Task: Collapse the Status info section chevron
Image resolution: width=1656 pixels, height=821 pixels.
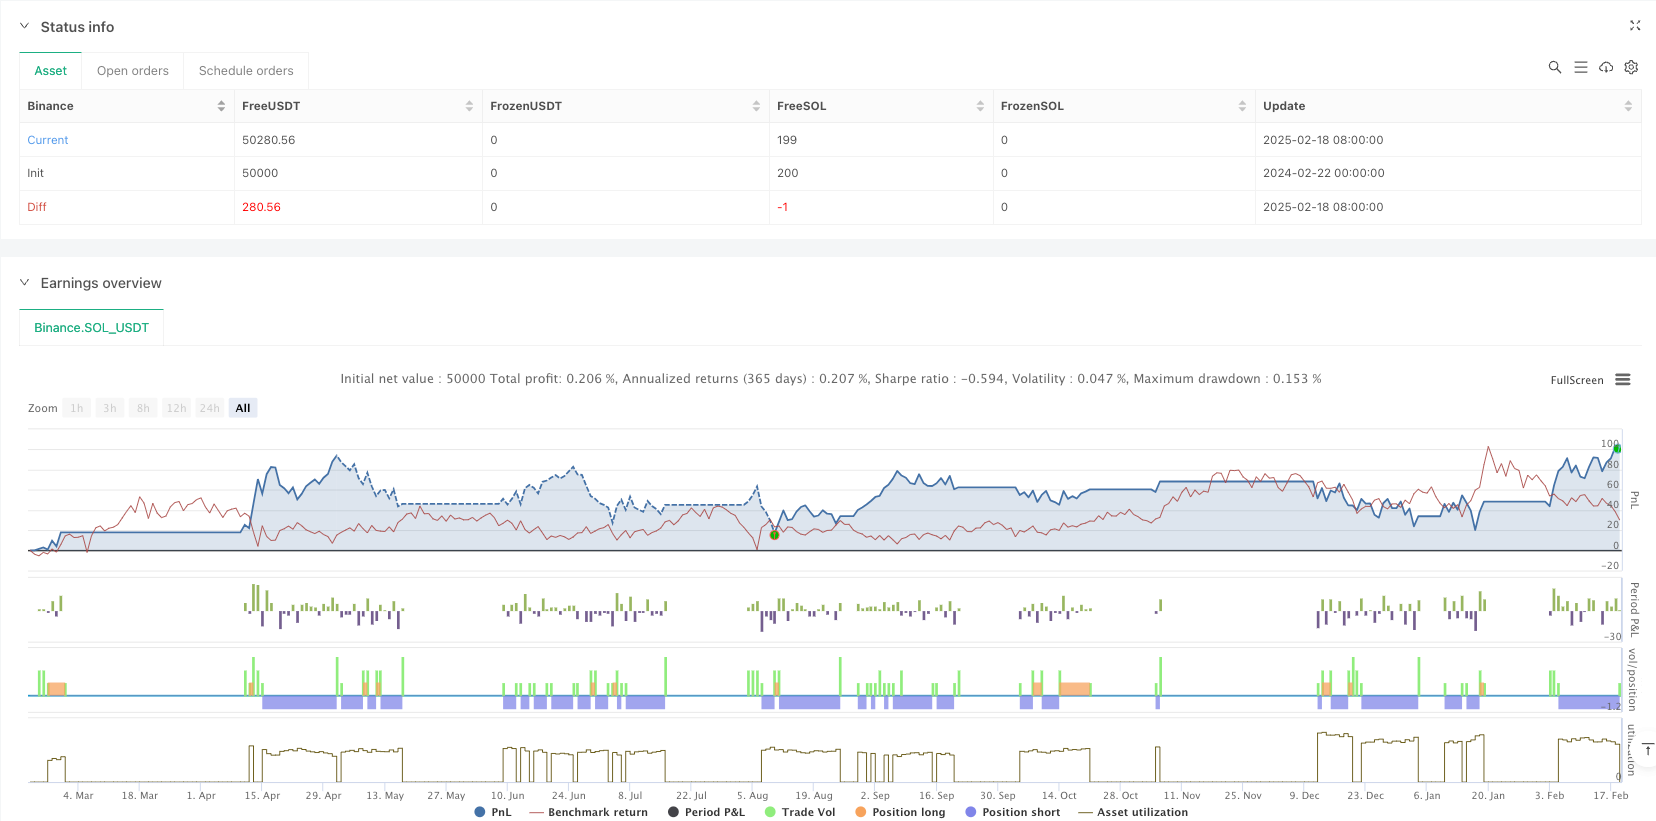Action: (x=25, y=26)
